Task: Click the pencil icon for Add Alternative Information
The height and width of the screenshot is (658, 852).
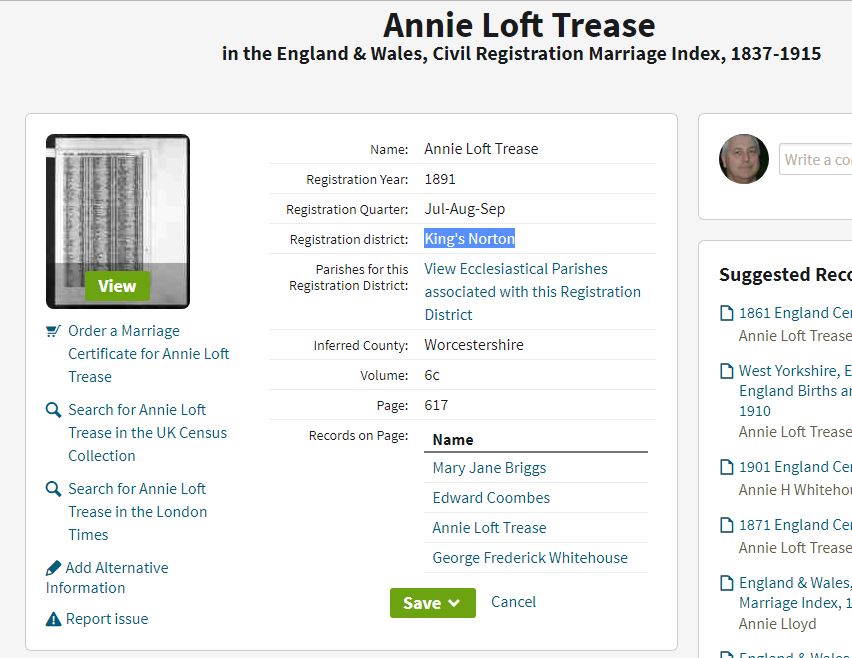Action: click(54, 568)
